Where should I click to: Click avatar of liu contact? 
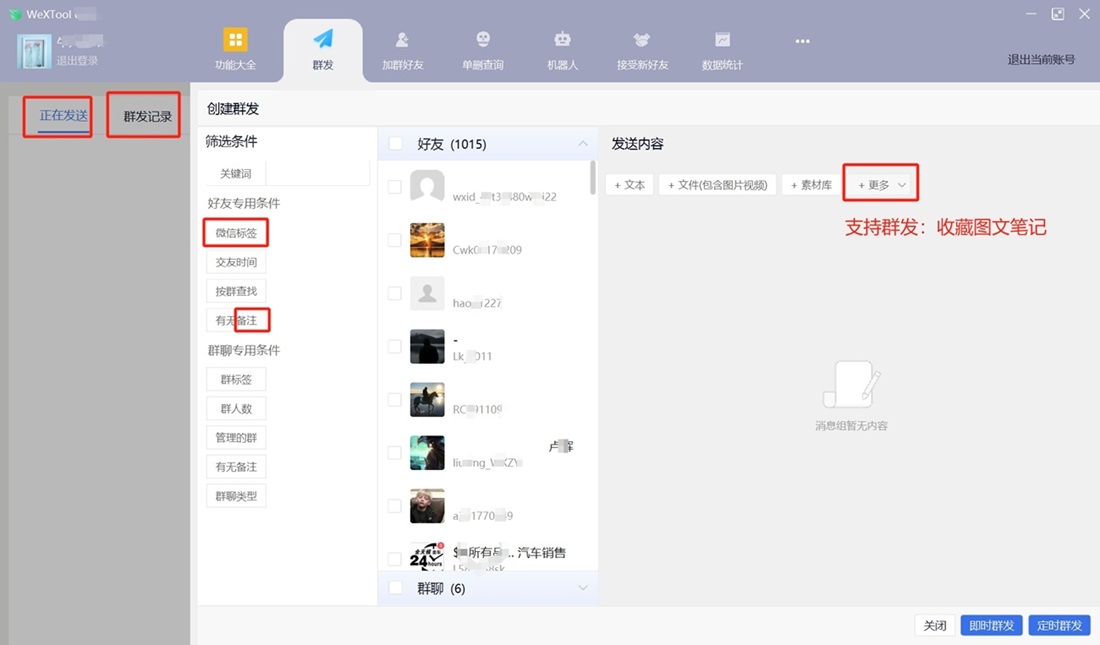pyautogui.click(x=427, y=453)
